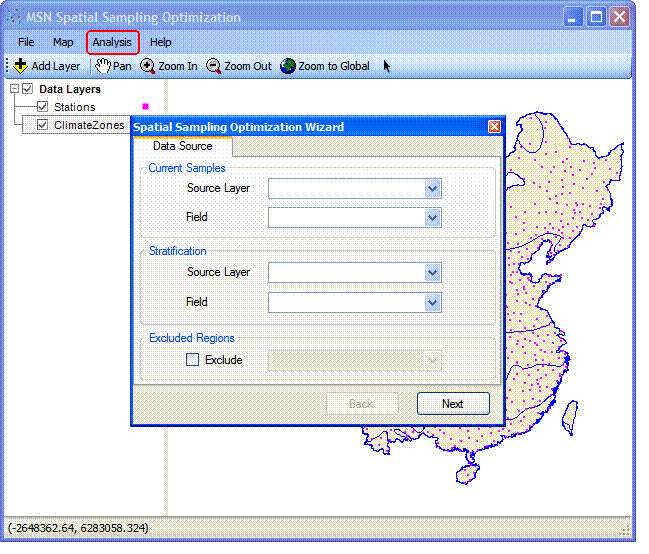
Task: Click the coordinates readout in status bar
Action: (78, 528)
